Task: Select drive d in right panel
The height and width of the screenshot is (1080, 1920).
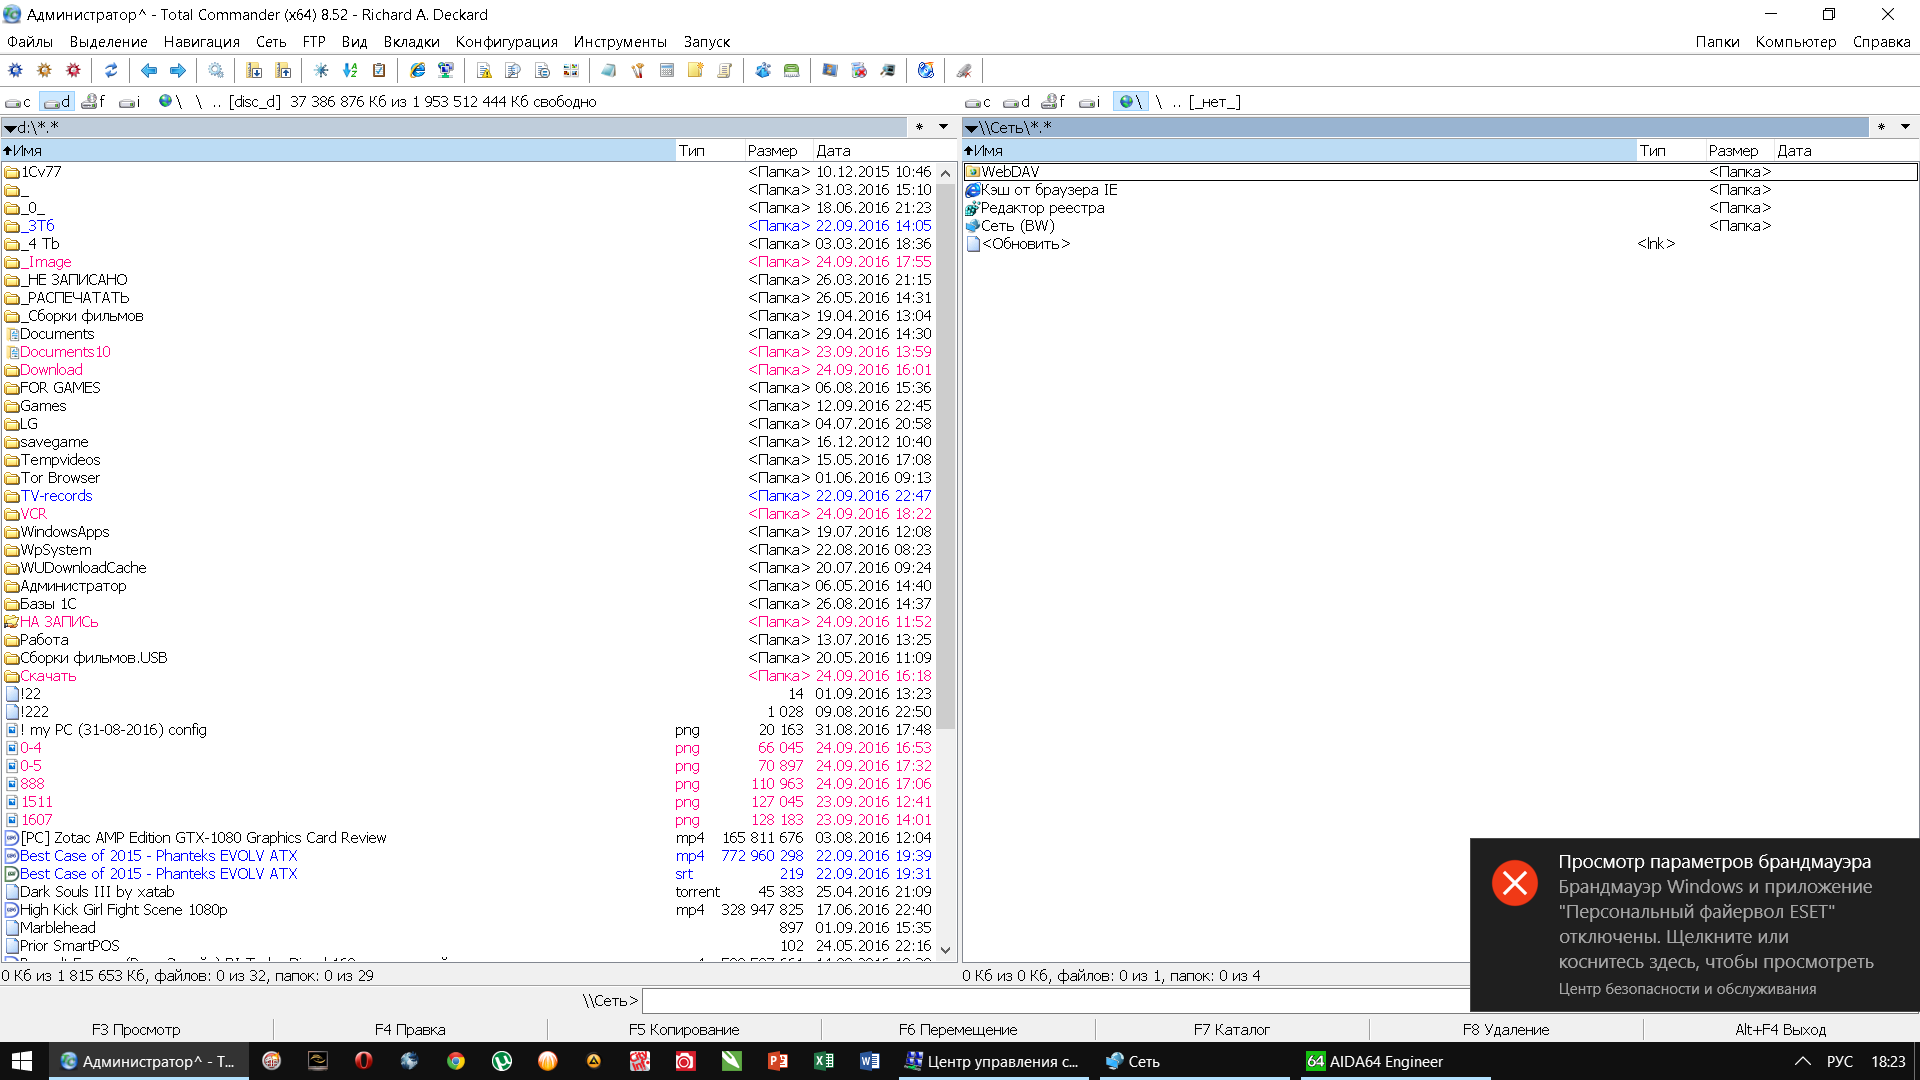Action: [1017, 102]
